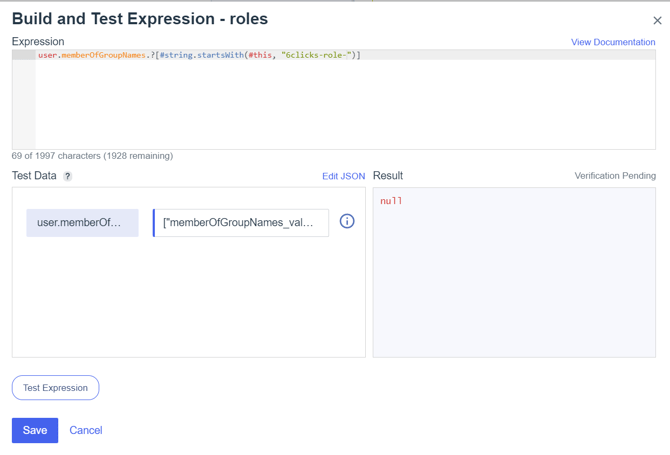Click the Result section heading
670x455 pixels.
pos(388,176)
